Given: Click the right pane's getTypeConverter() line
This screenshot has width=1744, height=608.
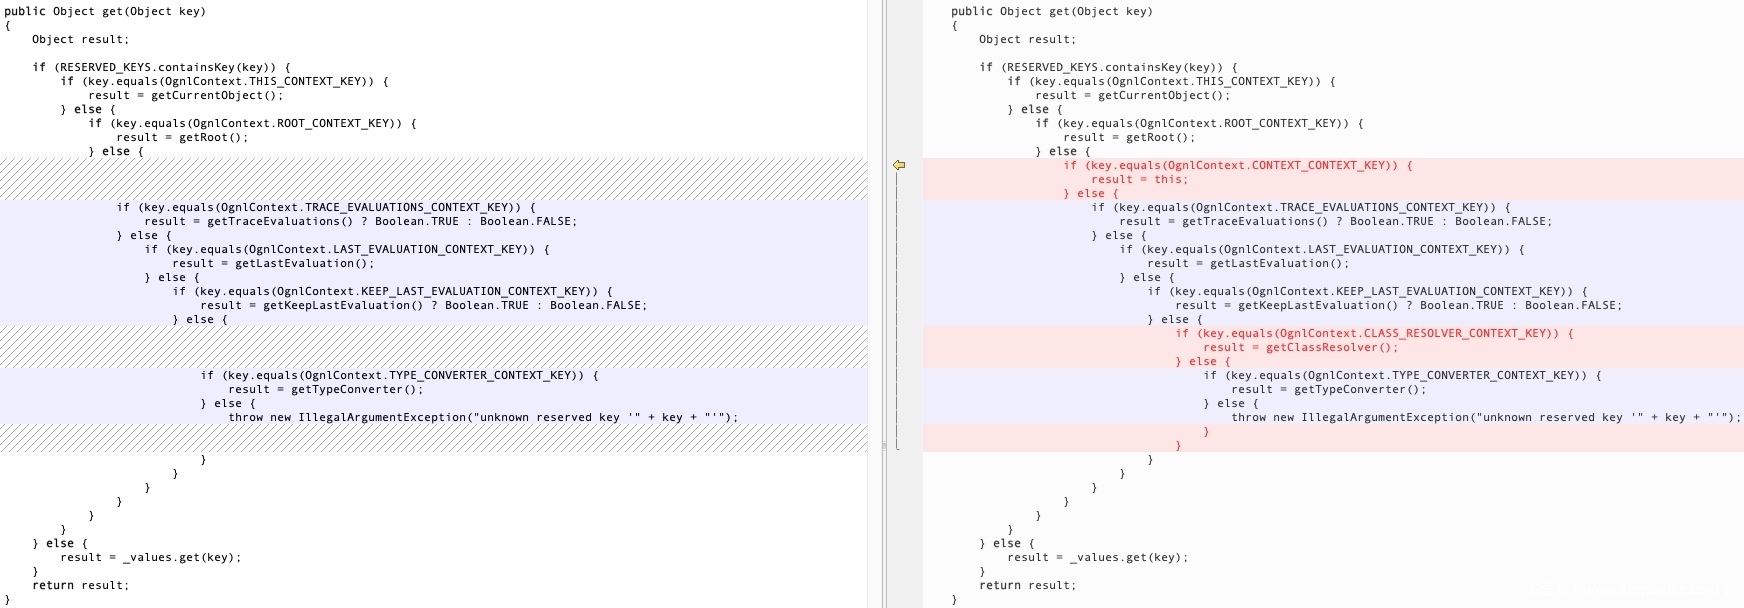Looking at the screenshot, I should [x=1328, y=390].
